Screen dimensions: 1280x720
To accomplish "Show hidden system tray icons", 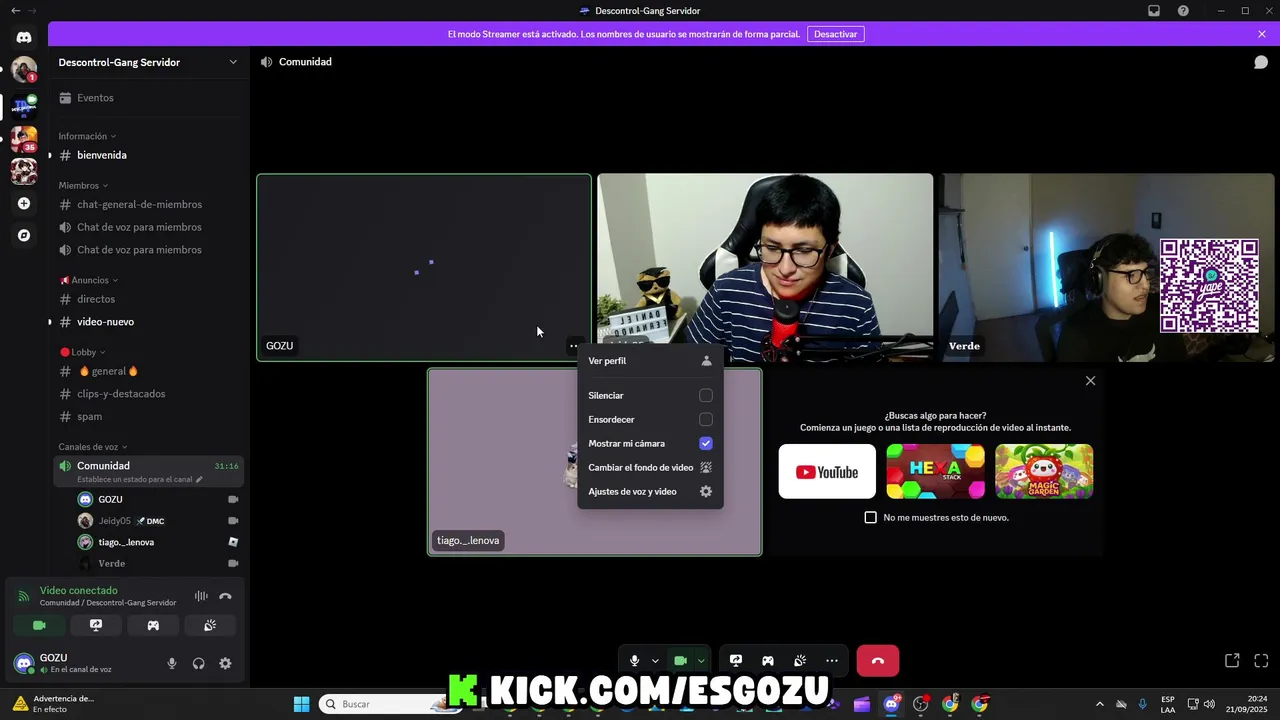I will point(1100,704).
